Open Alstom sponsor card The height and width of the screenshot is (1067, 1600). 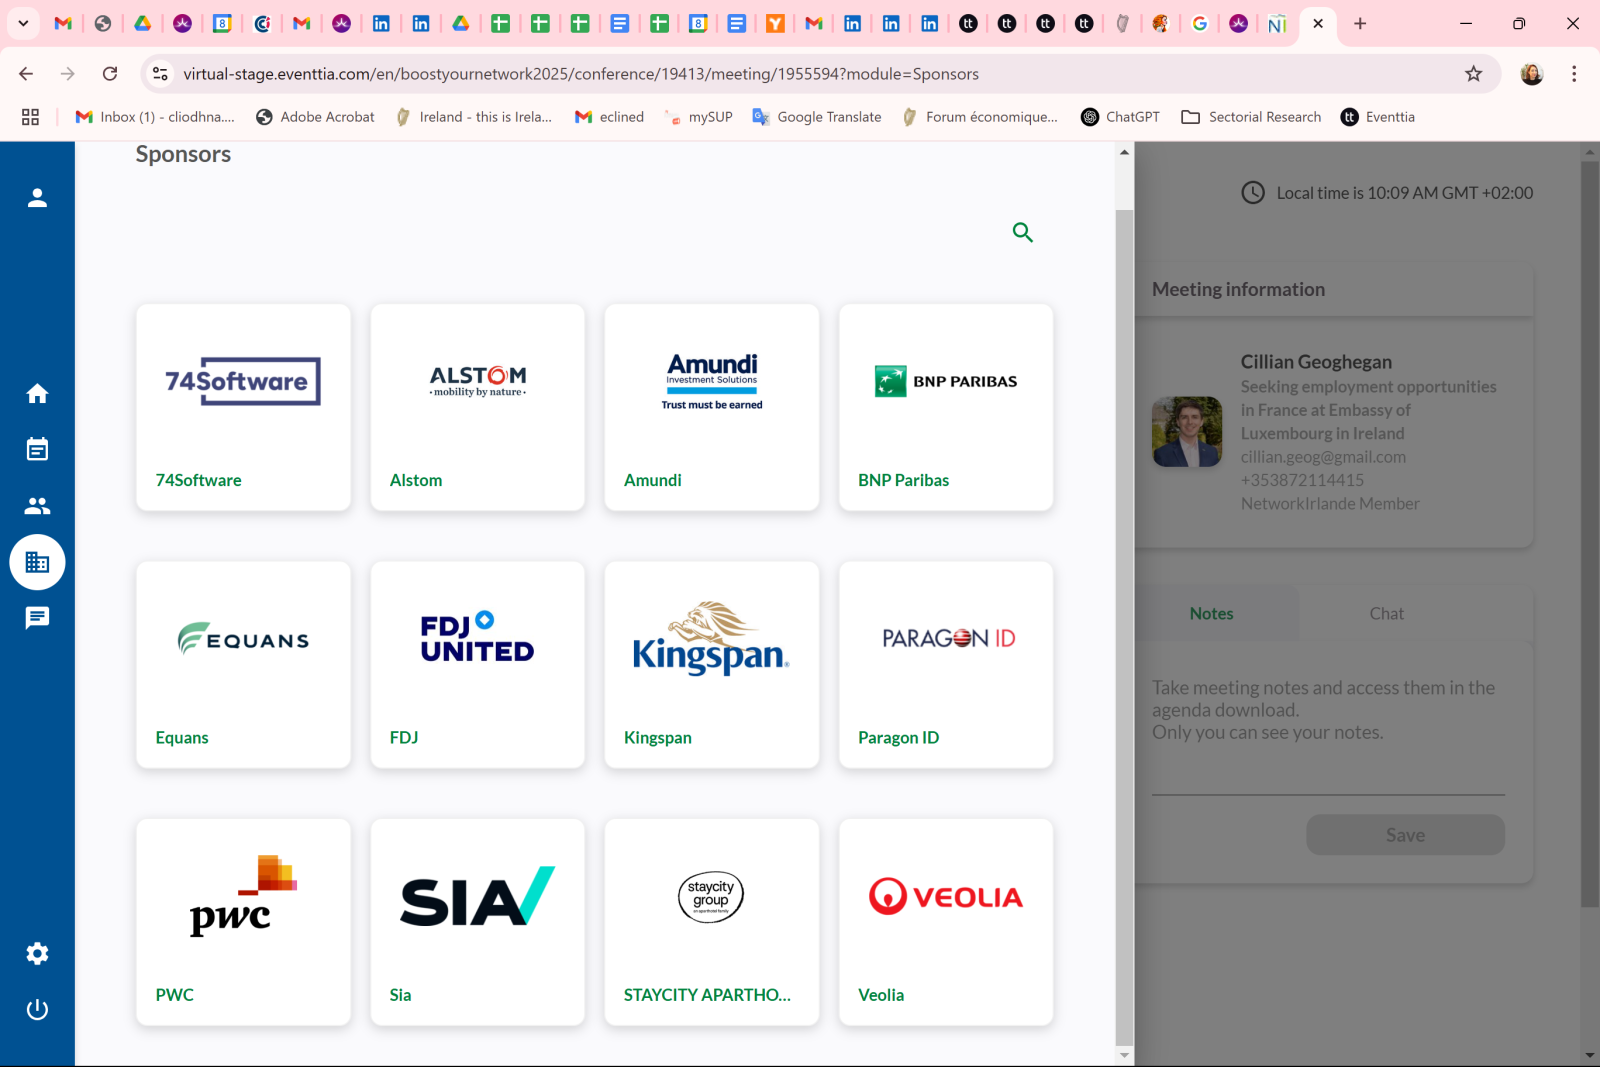[x=477, y=407]
